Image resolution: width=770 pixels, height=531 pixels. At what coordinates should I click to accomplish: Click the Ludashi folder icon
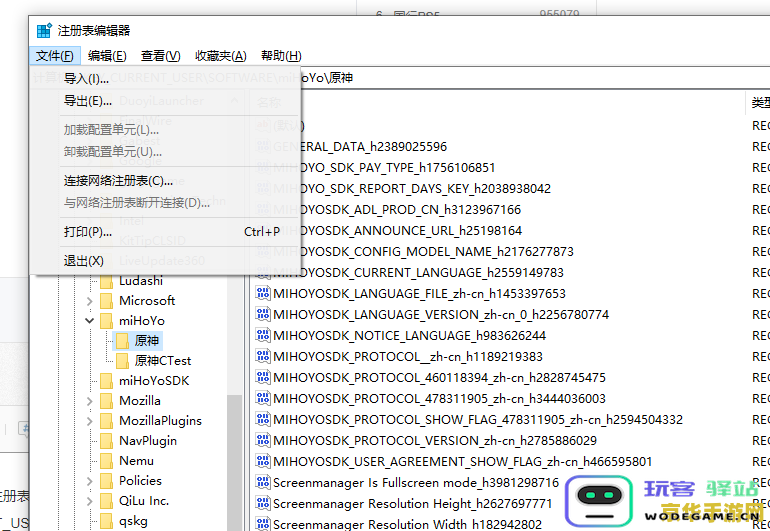tap(107, 281)
